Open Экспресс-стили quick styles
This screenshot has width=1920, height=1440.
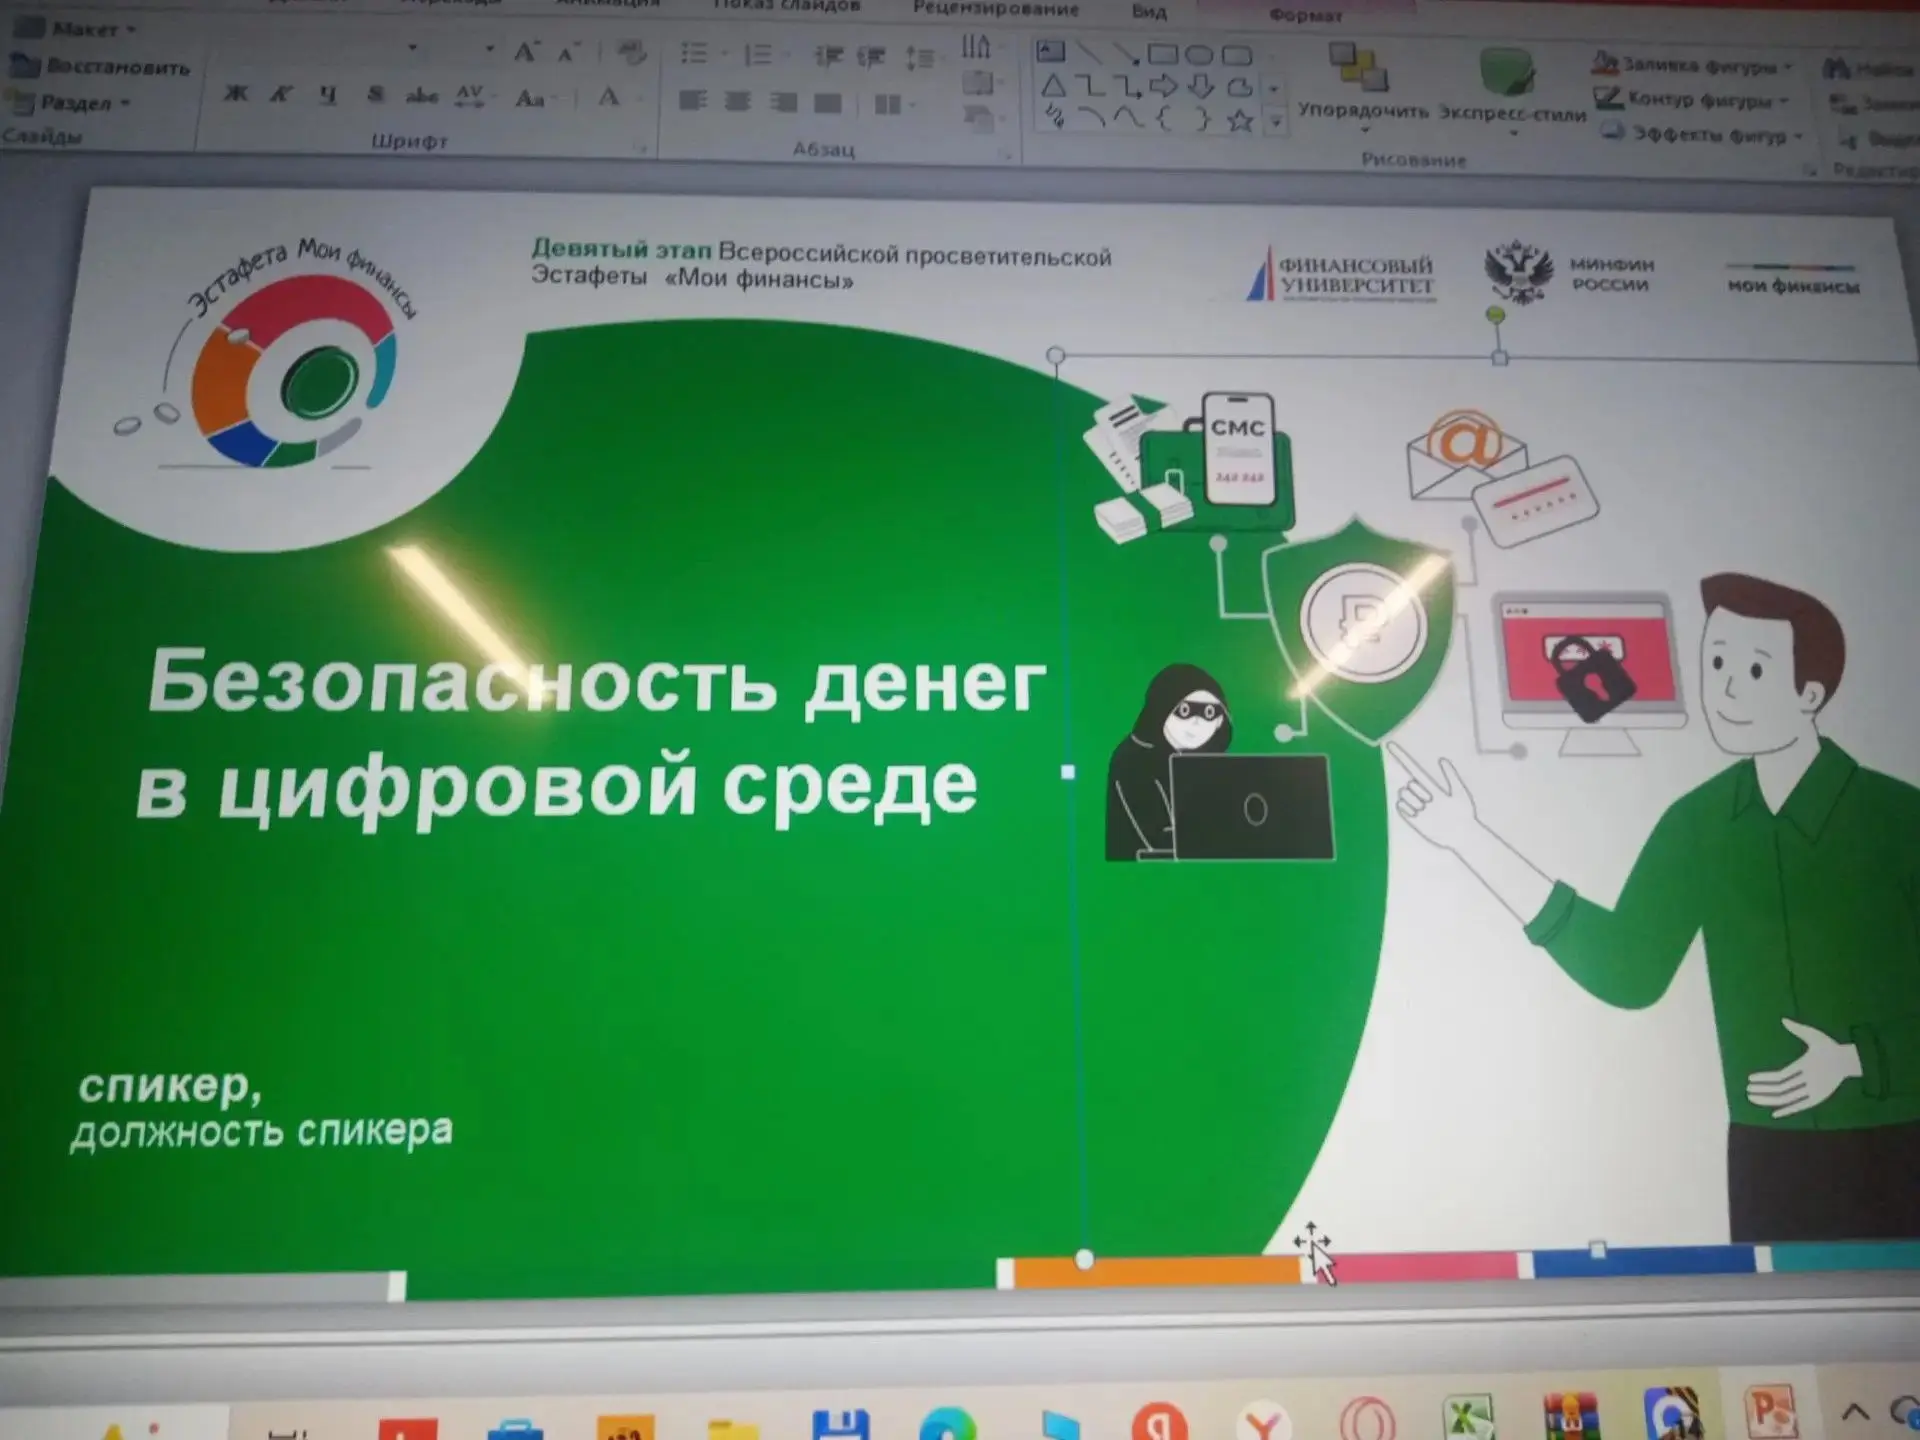coord(1512,90)
